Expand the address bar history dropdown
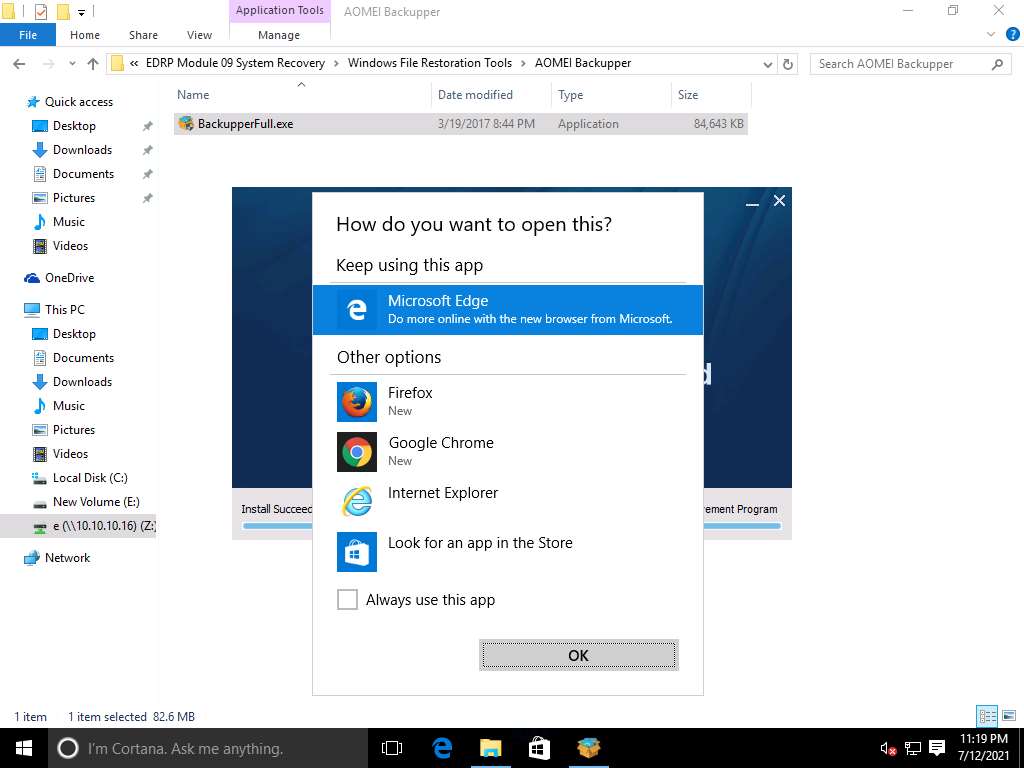Image resolution: width=1024 pixels, height=768 pixels. [x=767, y=64]
